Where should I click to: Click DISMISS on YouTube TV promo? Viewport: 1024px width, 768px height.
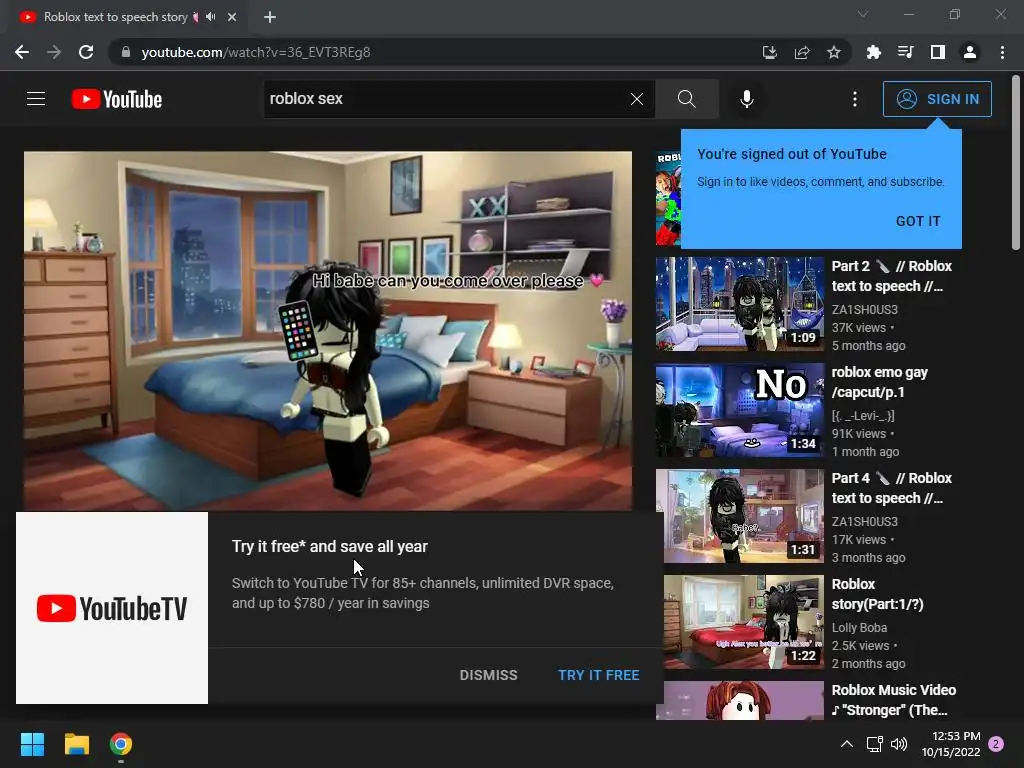click(x=488, y=675)
